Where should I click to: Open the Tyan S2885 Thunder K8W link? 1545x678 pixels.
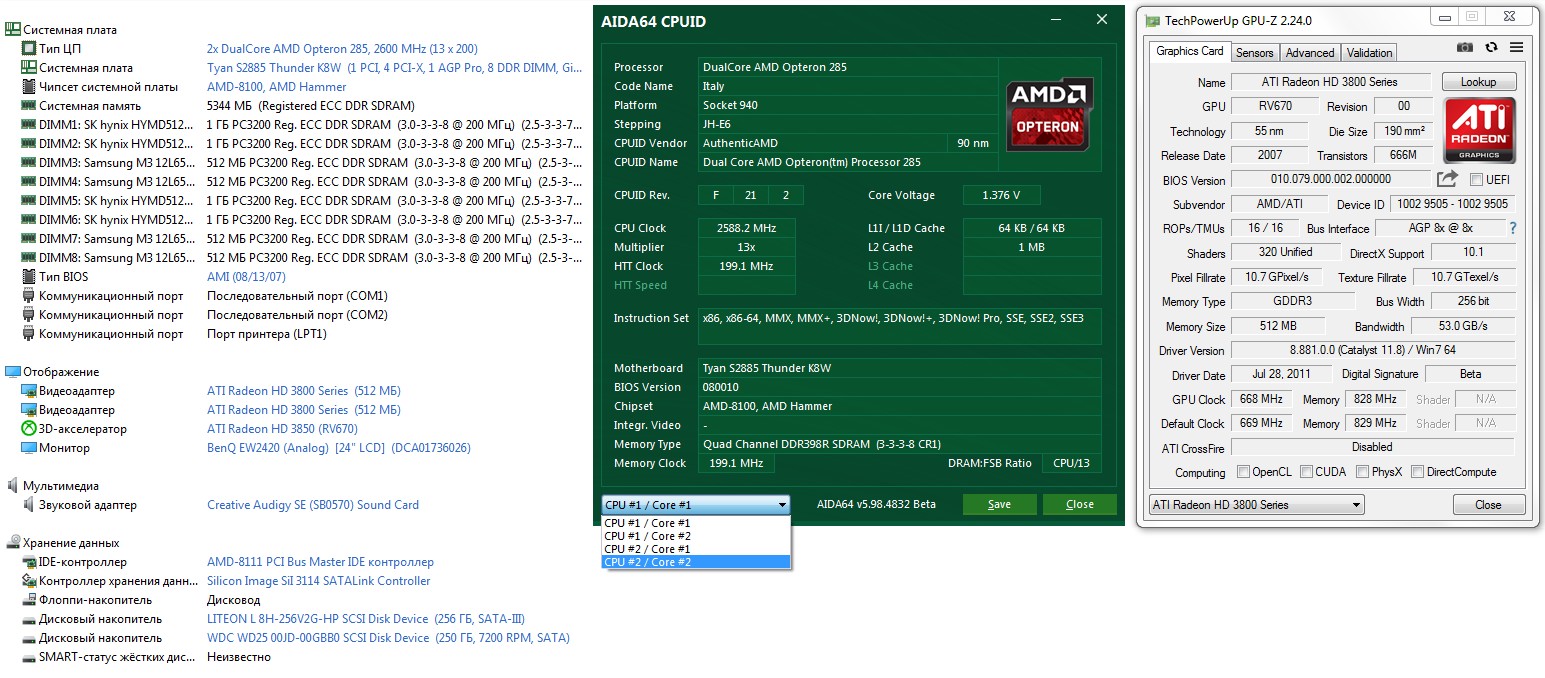tap(394, 68)
